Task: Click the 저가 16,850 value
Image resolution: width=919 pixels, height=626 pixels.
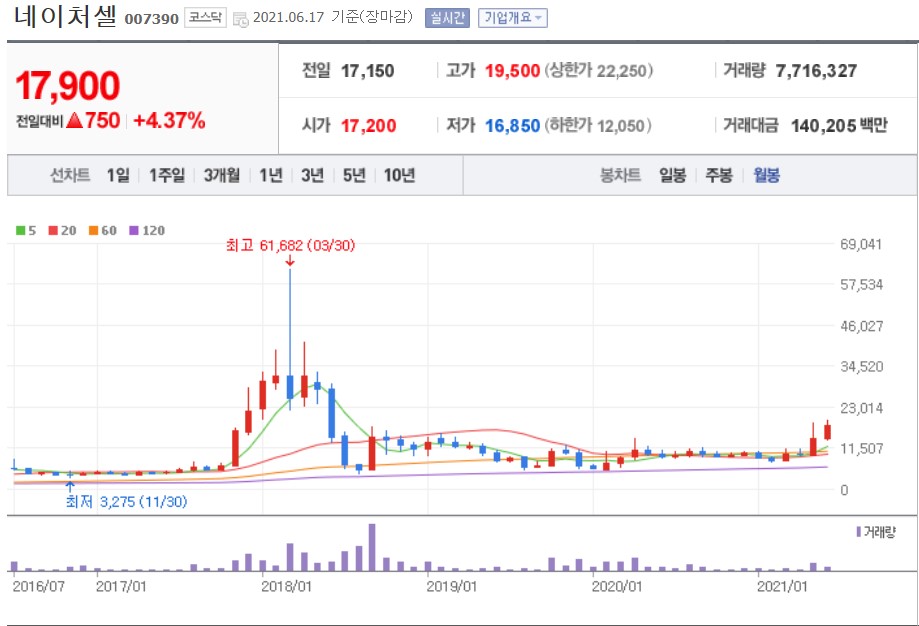Action: pos(512,125)
